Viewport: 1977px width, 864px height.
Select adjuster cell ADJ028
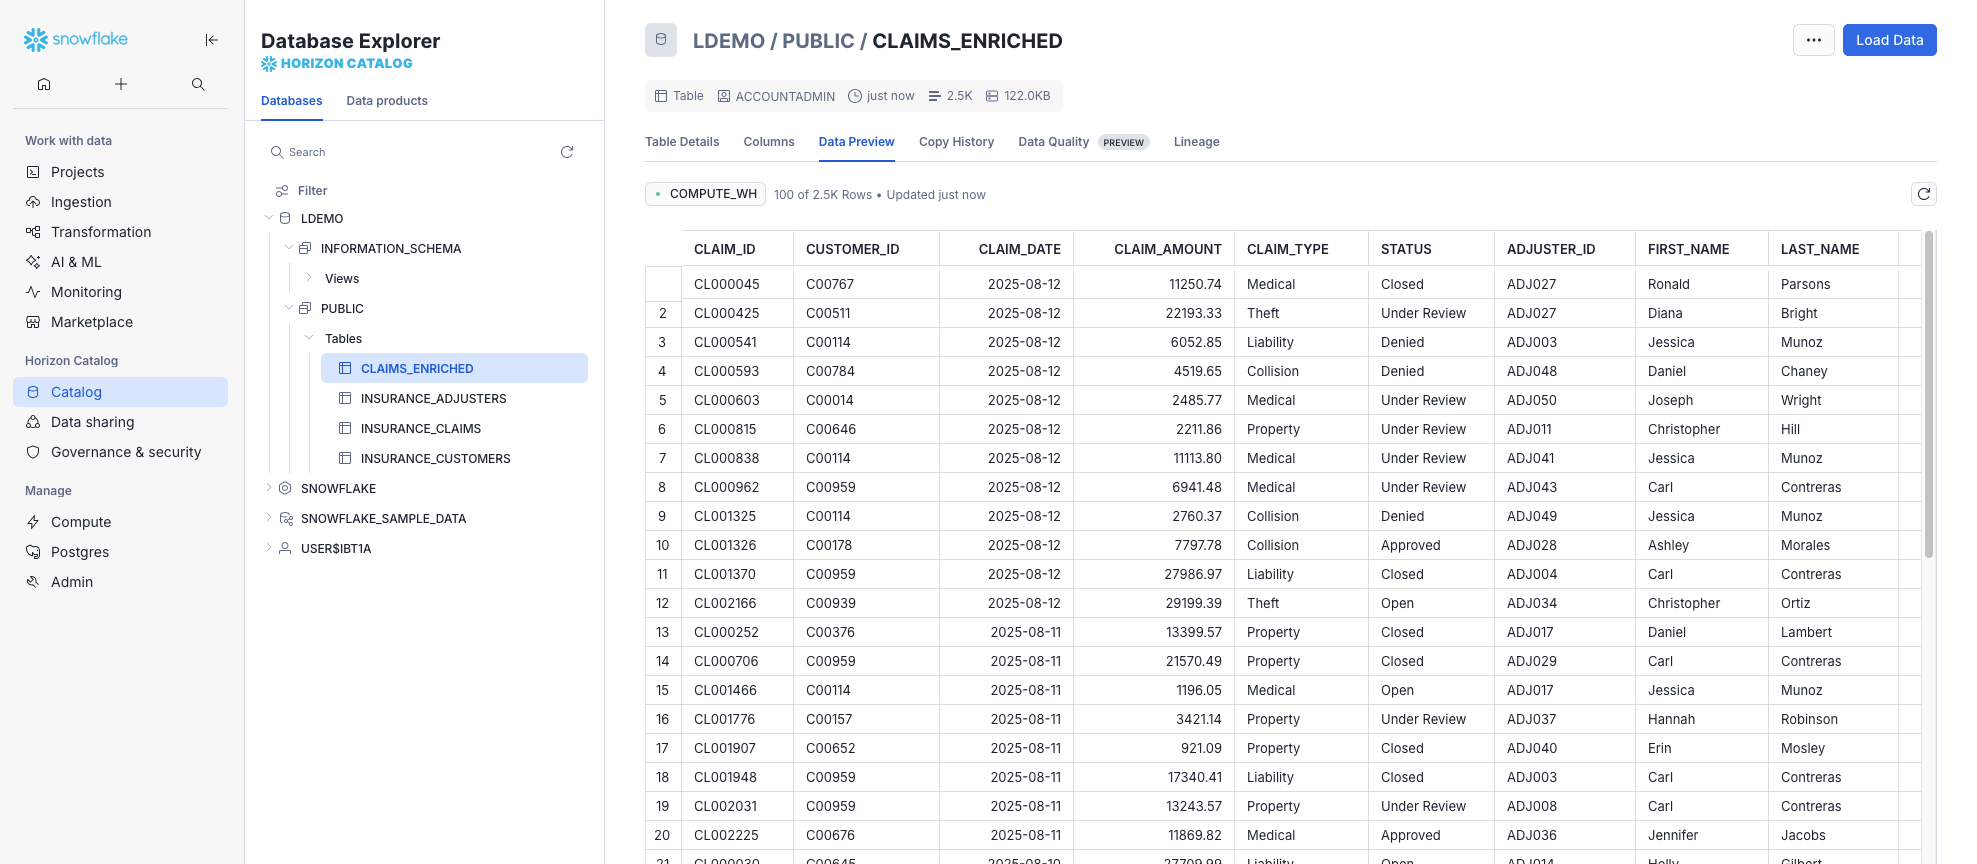tap(1565, 545)
